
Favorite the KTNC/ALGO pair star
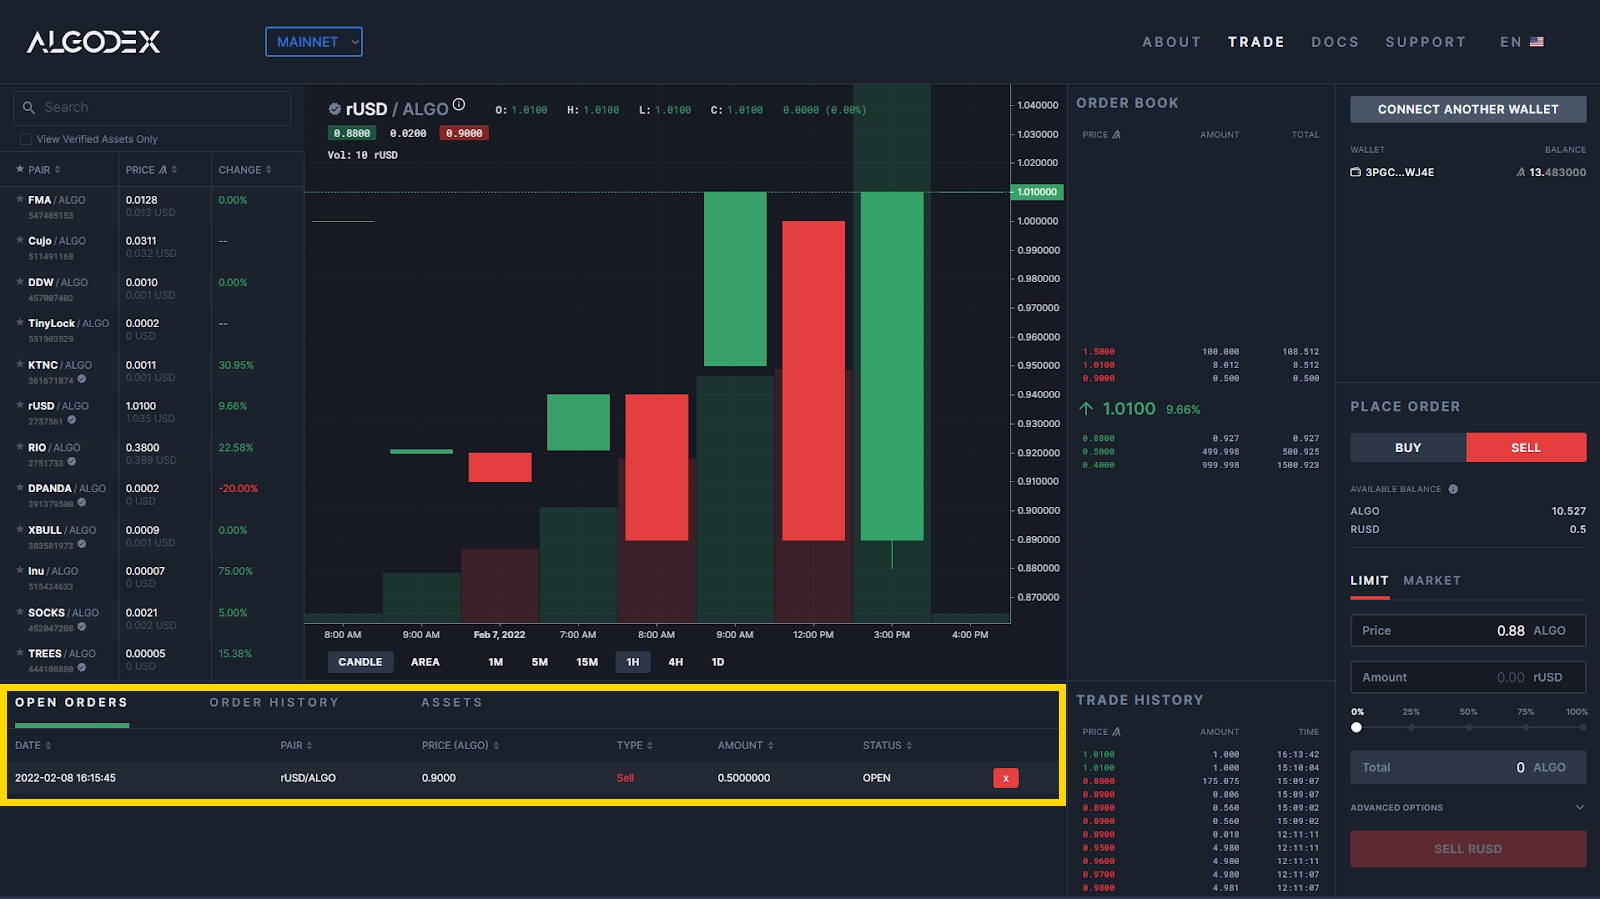click(x=20, y=364)
